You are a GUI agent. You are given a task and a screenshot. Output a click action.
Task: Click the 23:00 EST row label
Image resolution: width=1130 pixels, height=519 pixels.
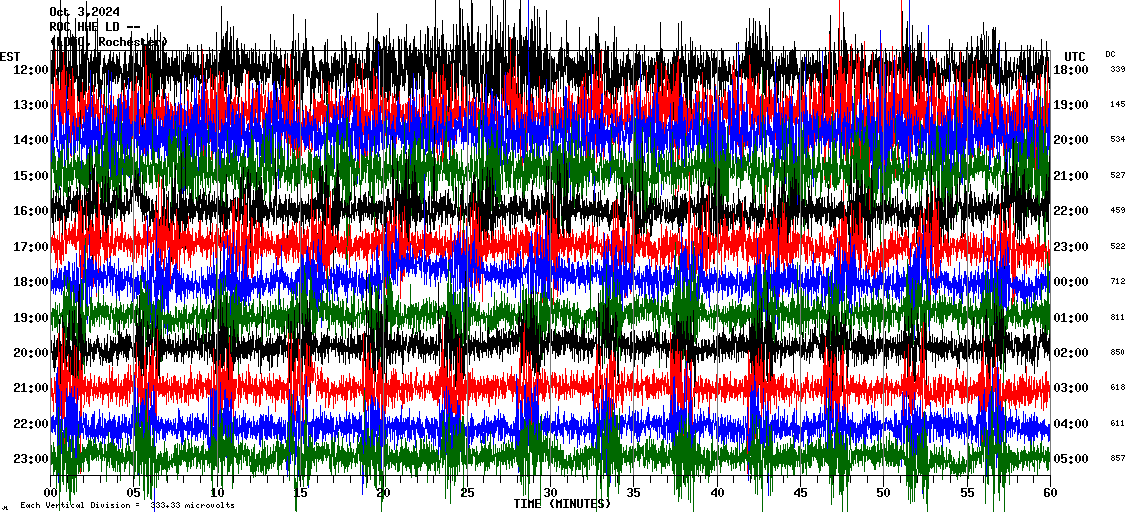click(31, 459)
